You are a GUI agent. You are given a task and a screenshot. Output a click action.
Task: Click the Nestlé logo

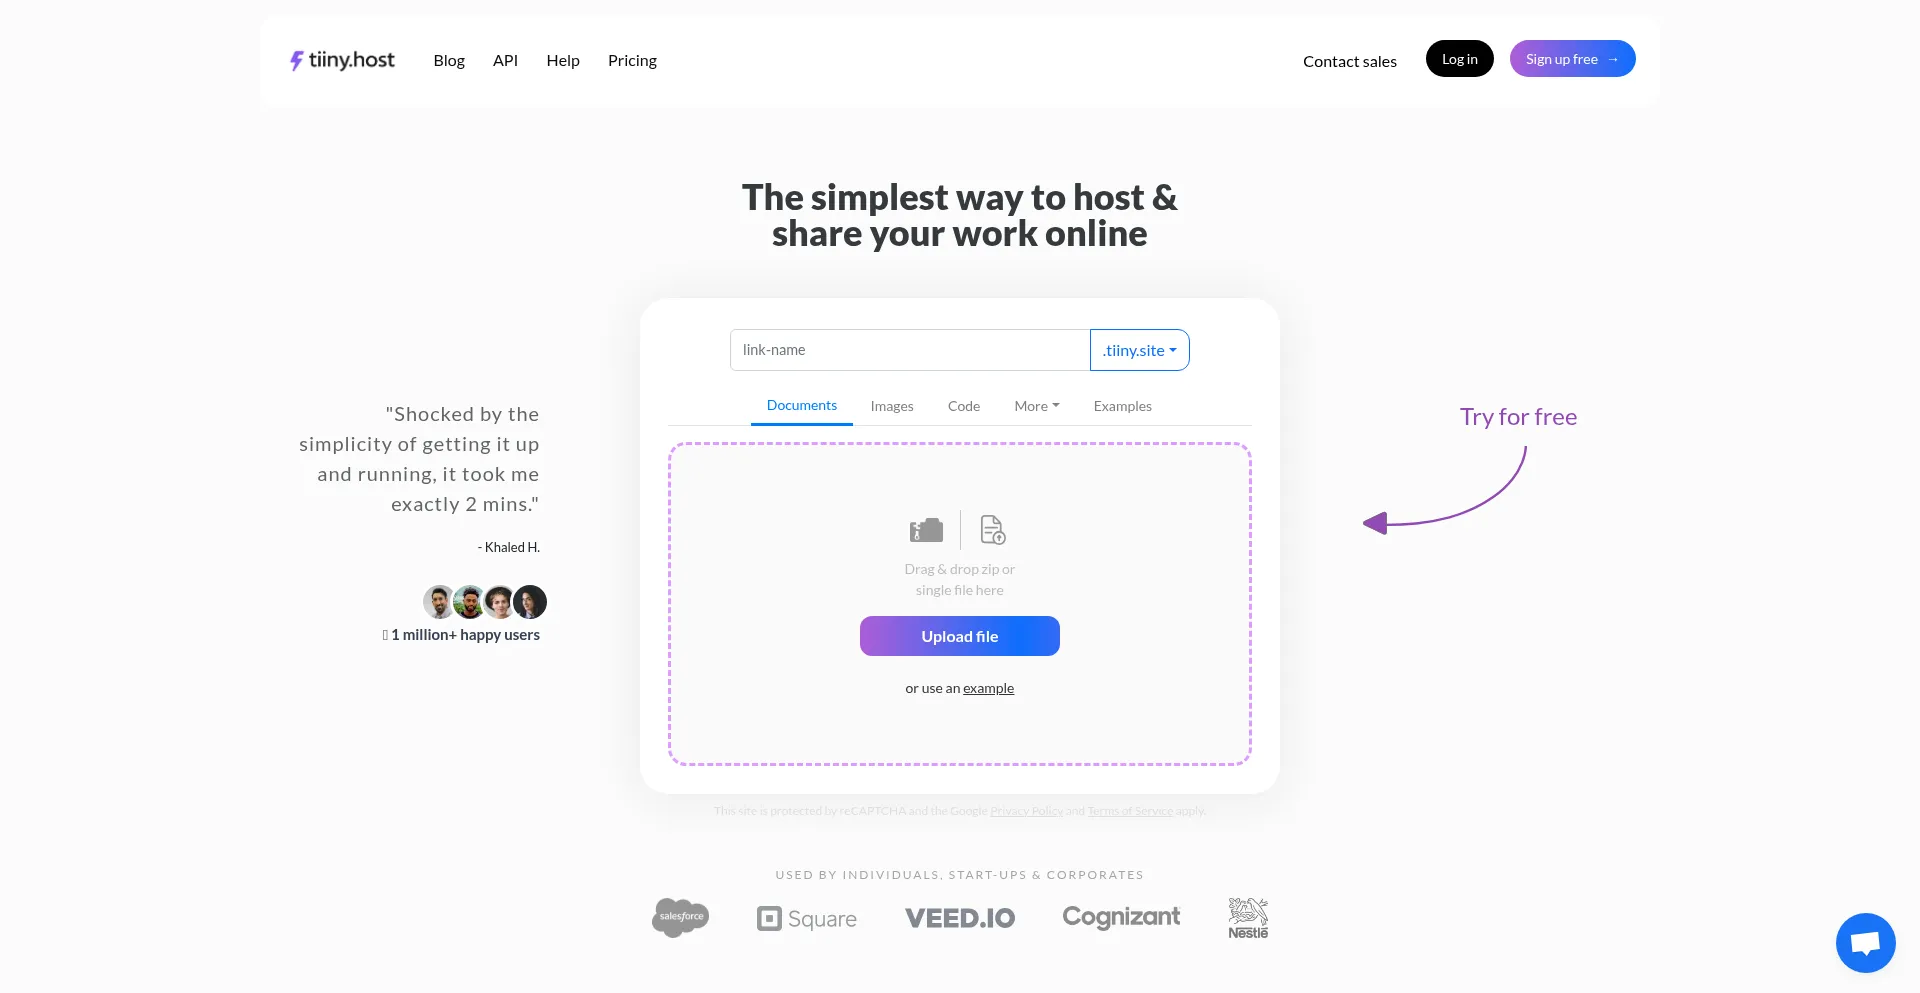point(1248,918)
